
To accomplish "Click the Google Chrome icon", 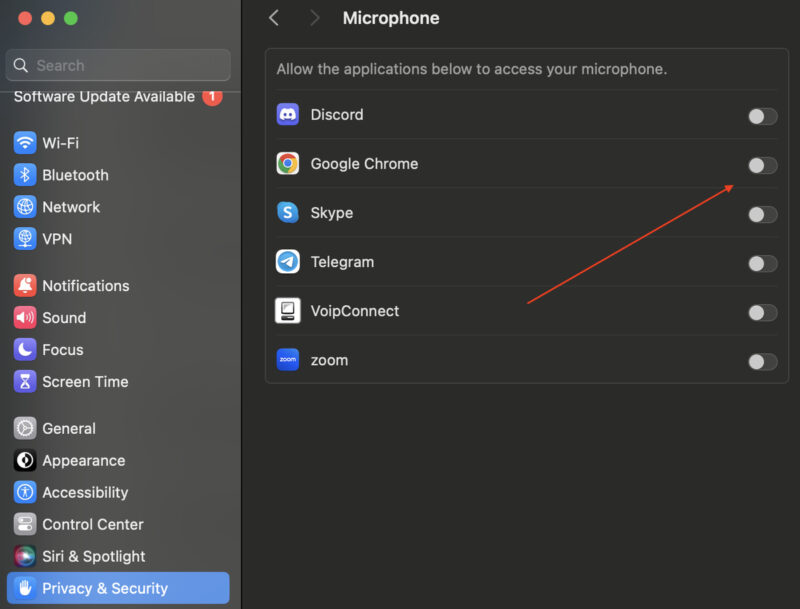I will pyautogui.click(x=288, y=163).
